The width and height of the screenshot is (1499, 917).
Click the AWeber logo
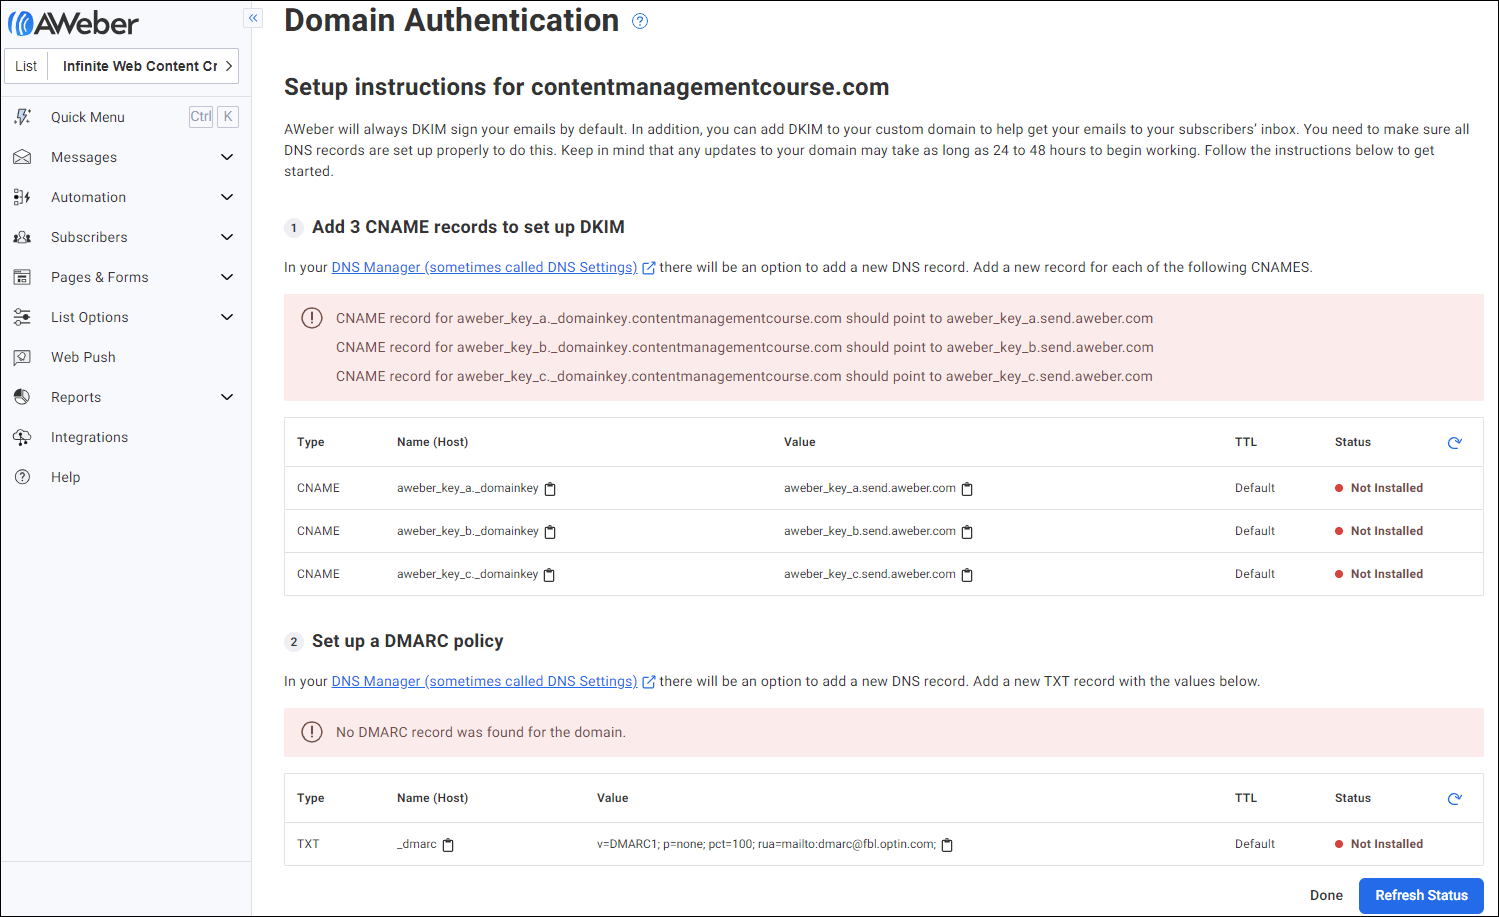[x=73, y=23]
